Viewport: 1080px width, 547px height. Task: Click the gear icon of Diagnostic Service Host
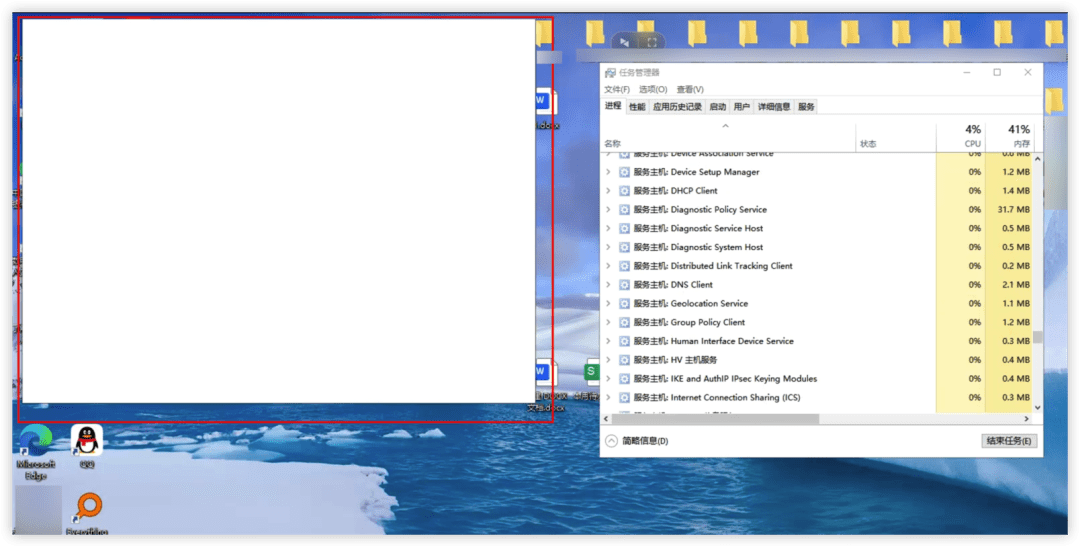pos(625,228)
